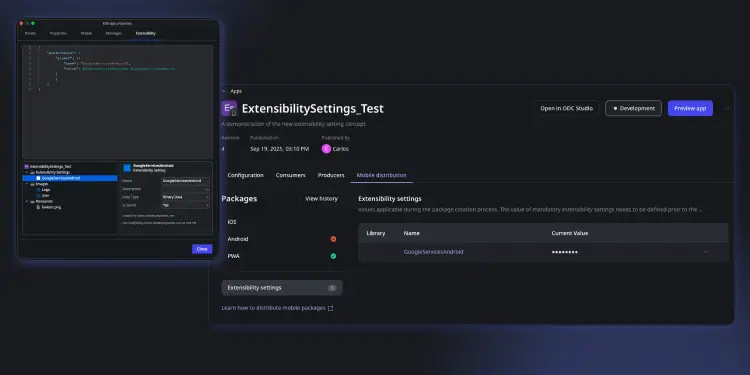
Task: Open the Extensibility settings section button
Action: [282, 288]
